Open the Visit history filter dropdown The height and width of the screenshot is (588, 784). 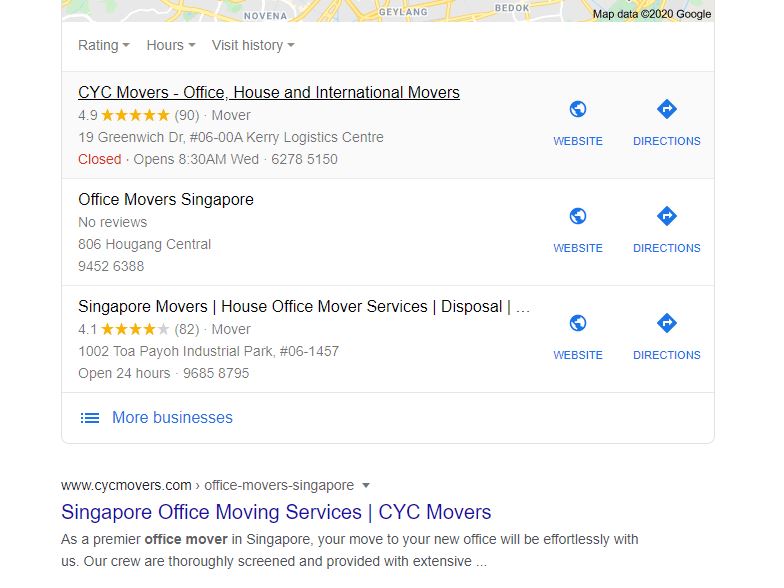(x=253, y=46)
